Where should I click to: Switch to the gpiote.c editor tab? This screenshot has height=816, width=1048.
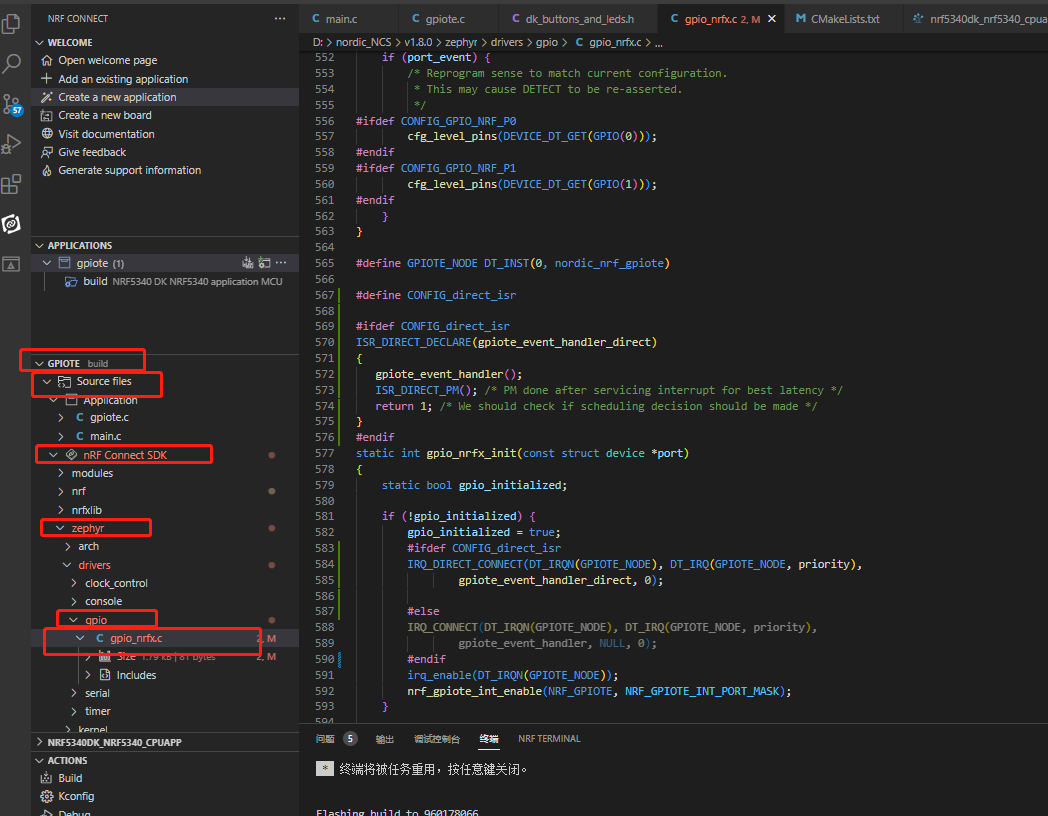[448, 19]
